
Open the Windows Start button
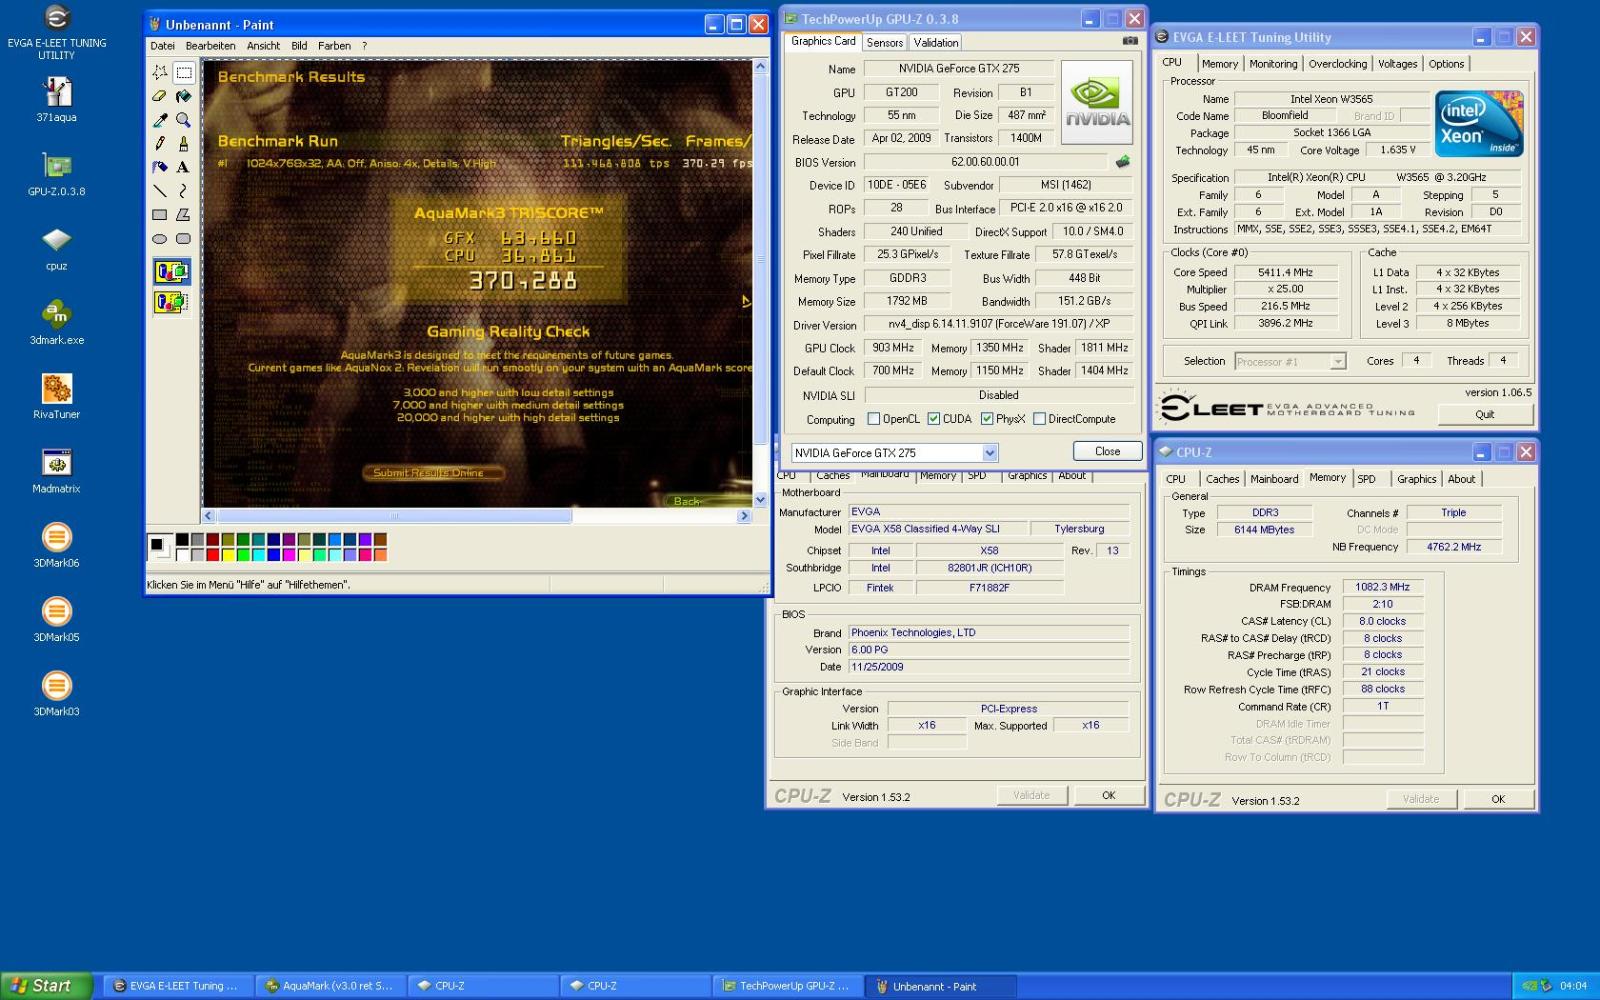point(47,986)
